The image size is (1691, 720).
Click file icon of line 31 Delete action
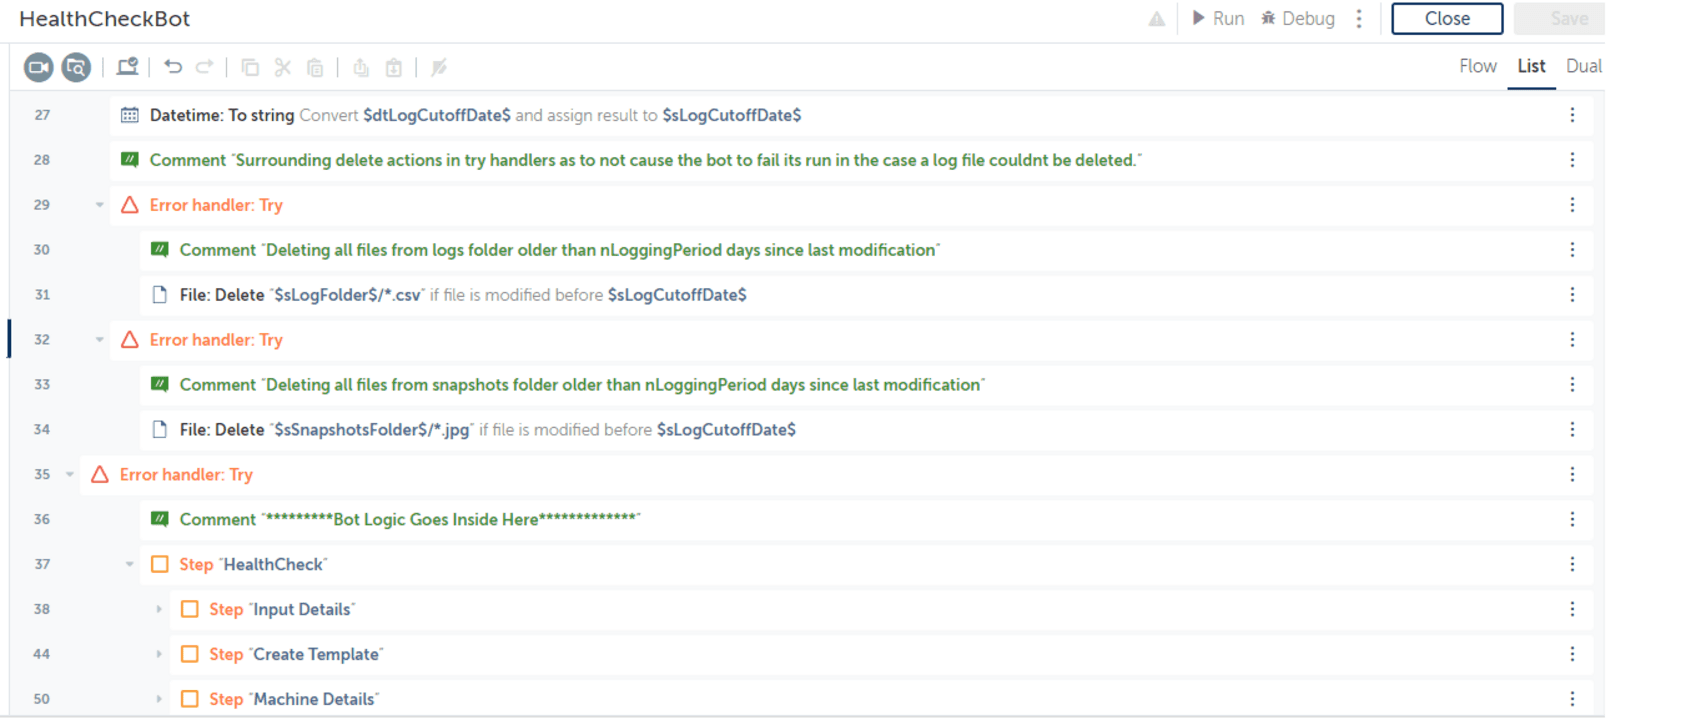(x=159, y=295)
